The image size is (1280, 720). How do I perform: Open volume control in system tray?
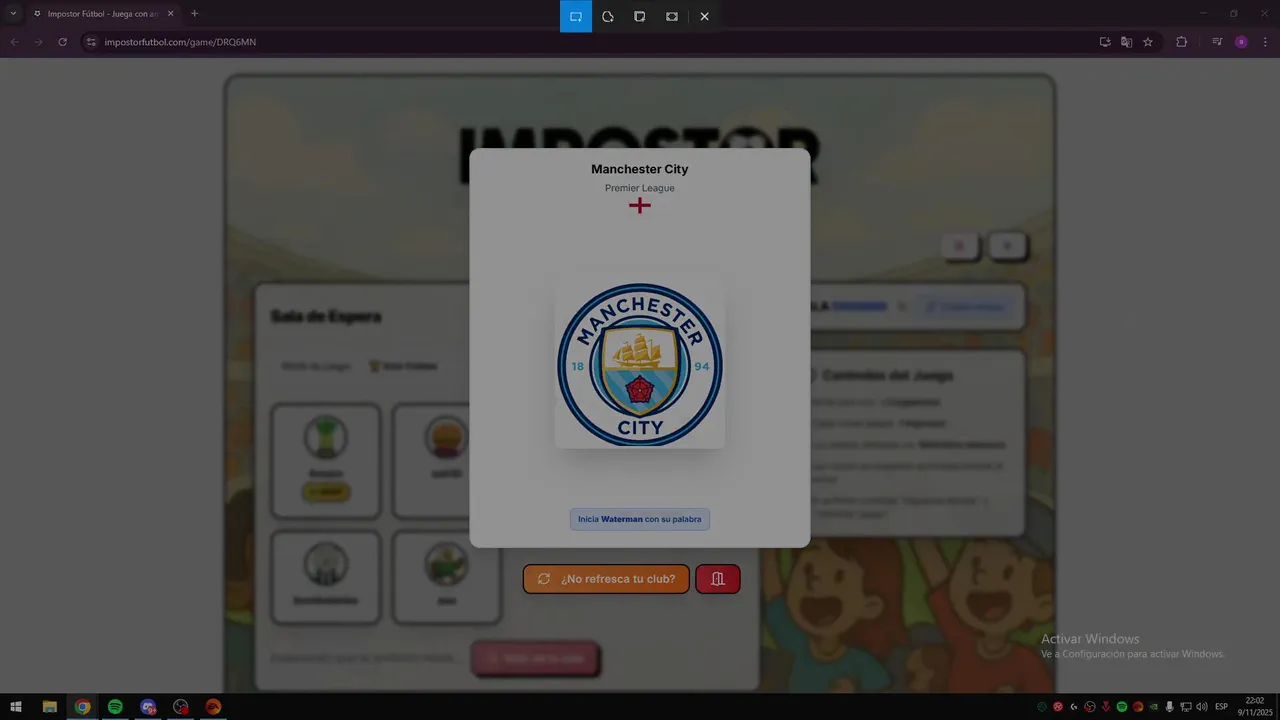(x=1201, y=707)
